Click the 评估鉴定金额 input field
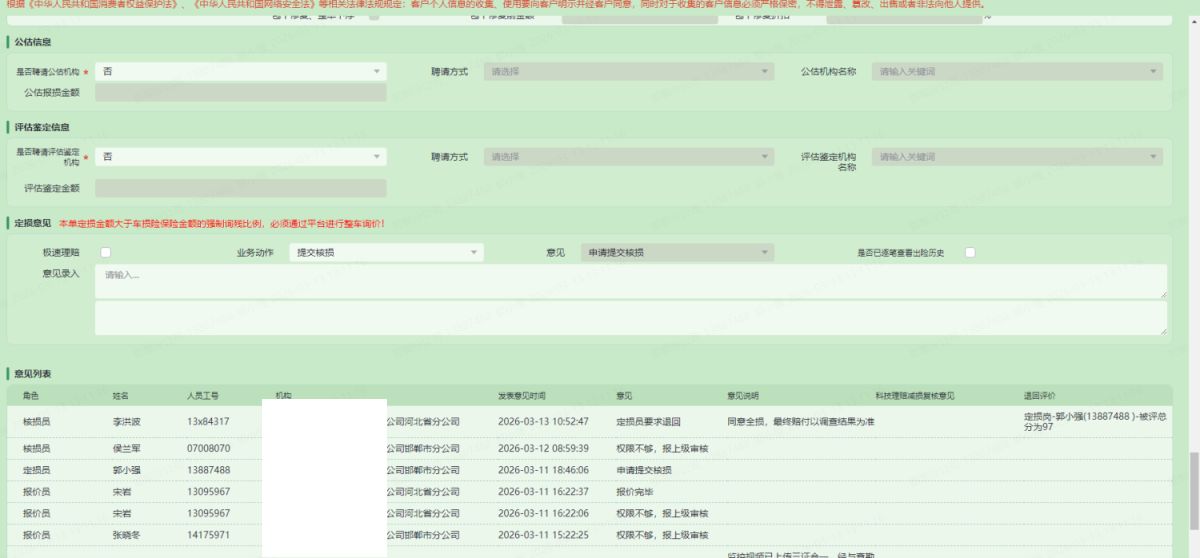1200x558 pixels. (240, 188)
